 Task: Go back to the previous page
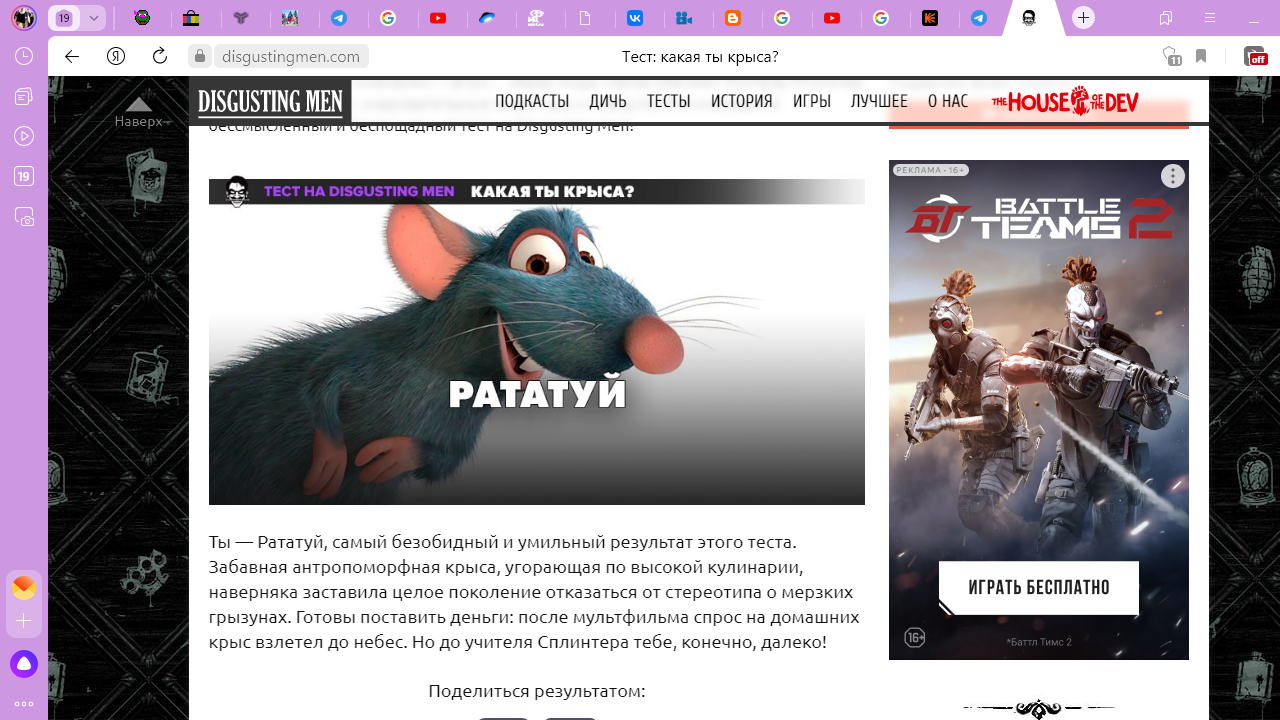click(72, 56)
